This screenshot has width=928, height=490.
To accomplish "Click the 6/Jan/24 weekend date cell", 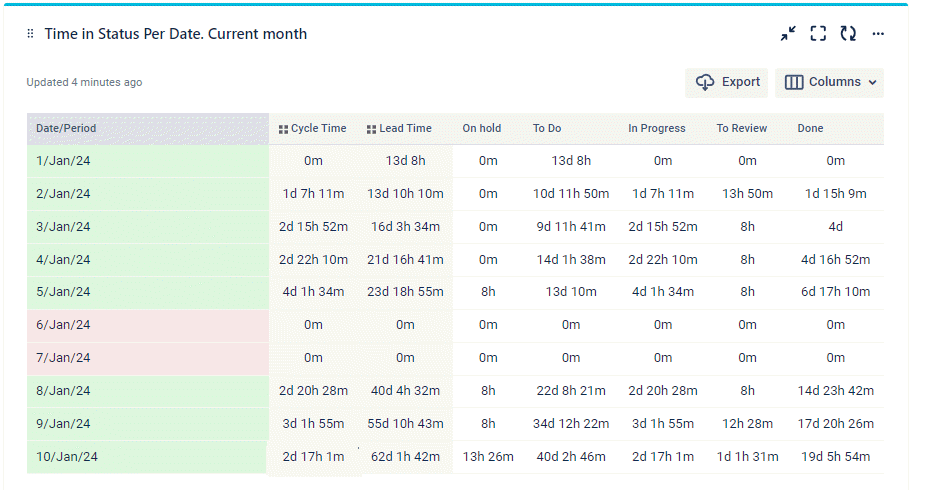I will coord(63,325).
